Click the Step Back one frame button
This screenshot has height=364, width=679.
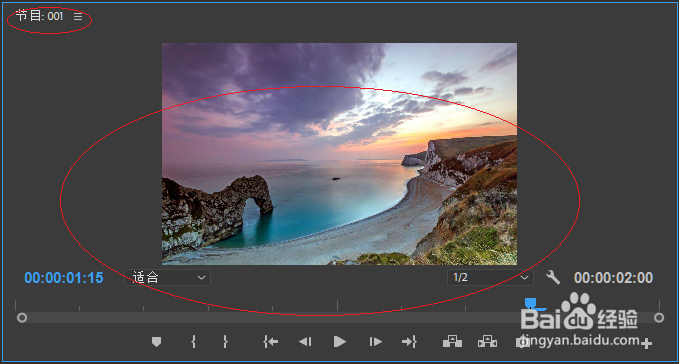pos(305,342)
